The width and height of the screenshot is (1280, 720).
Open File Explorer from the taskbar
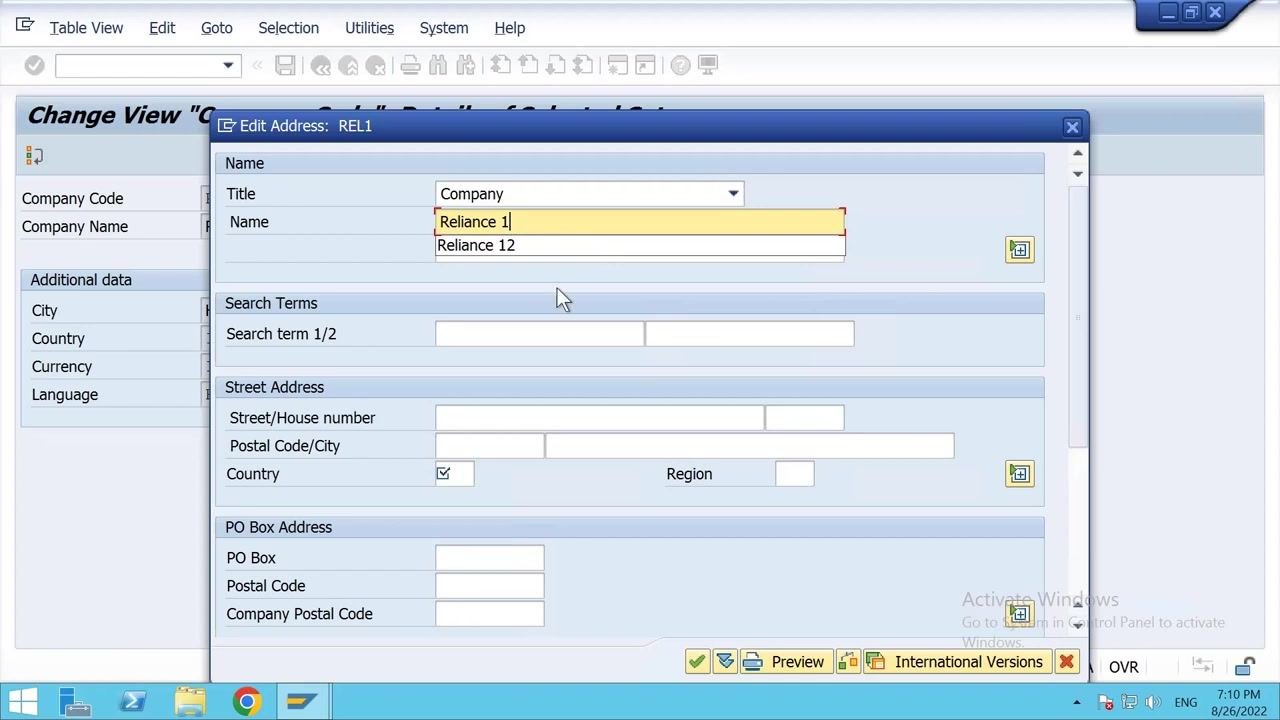[189, 701]
